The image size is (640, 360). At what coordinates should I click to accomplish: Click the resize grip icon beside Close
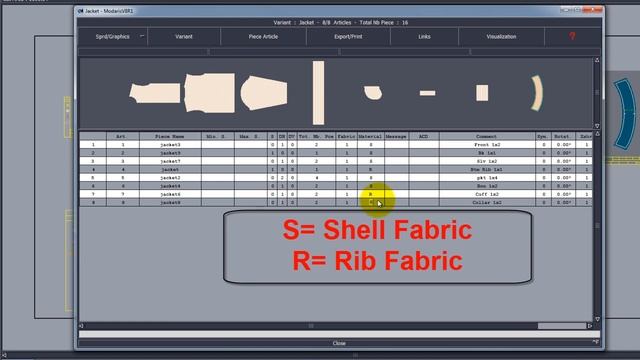click(x=596, y=342)
